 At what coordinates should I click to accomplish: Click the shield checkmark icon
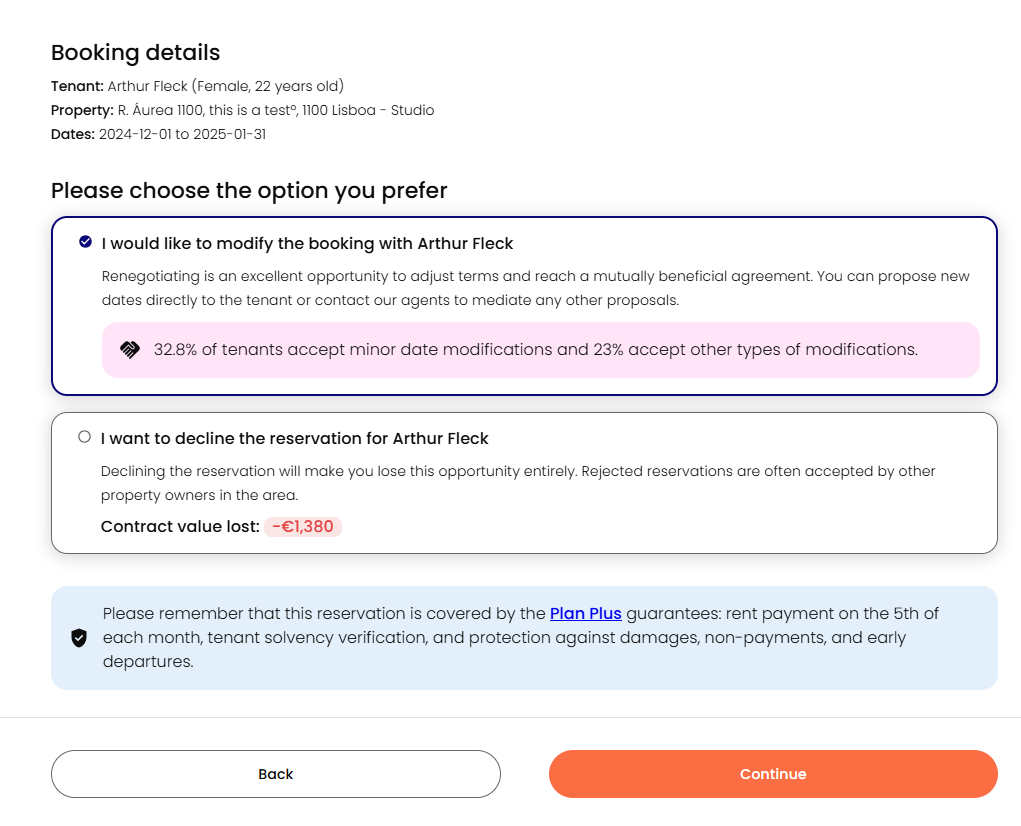click(79, 638)
